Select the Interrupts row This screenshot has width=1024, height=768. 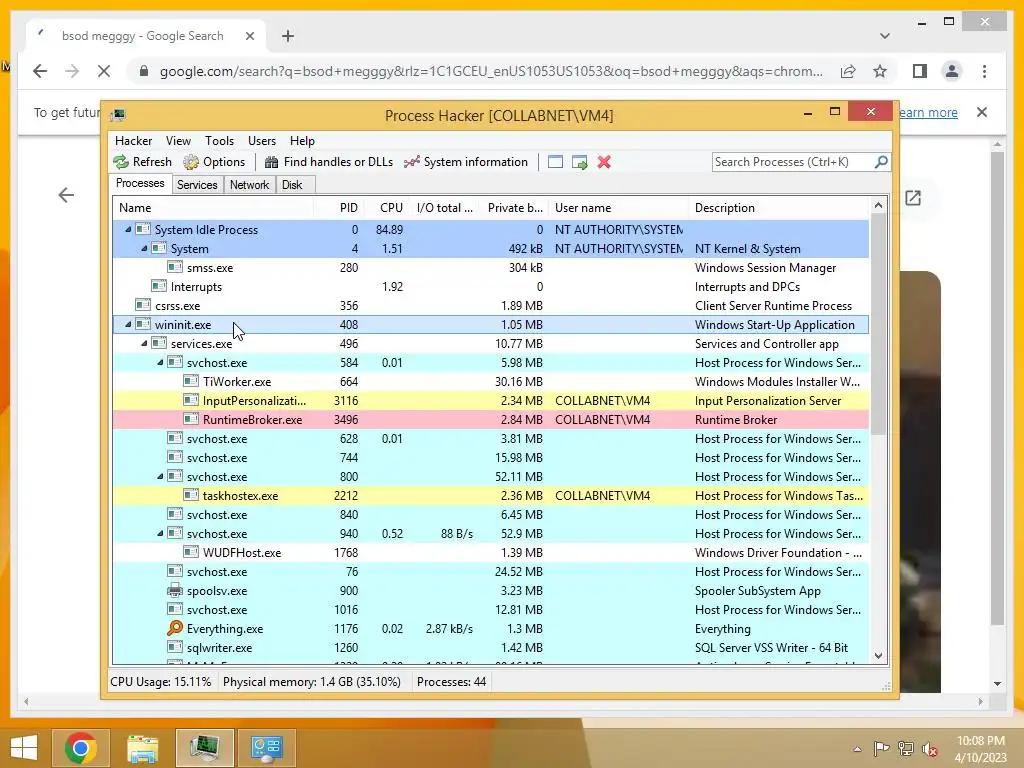[491, 287]
